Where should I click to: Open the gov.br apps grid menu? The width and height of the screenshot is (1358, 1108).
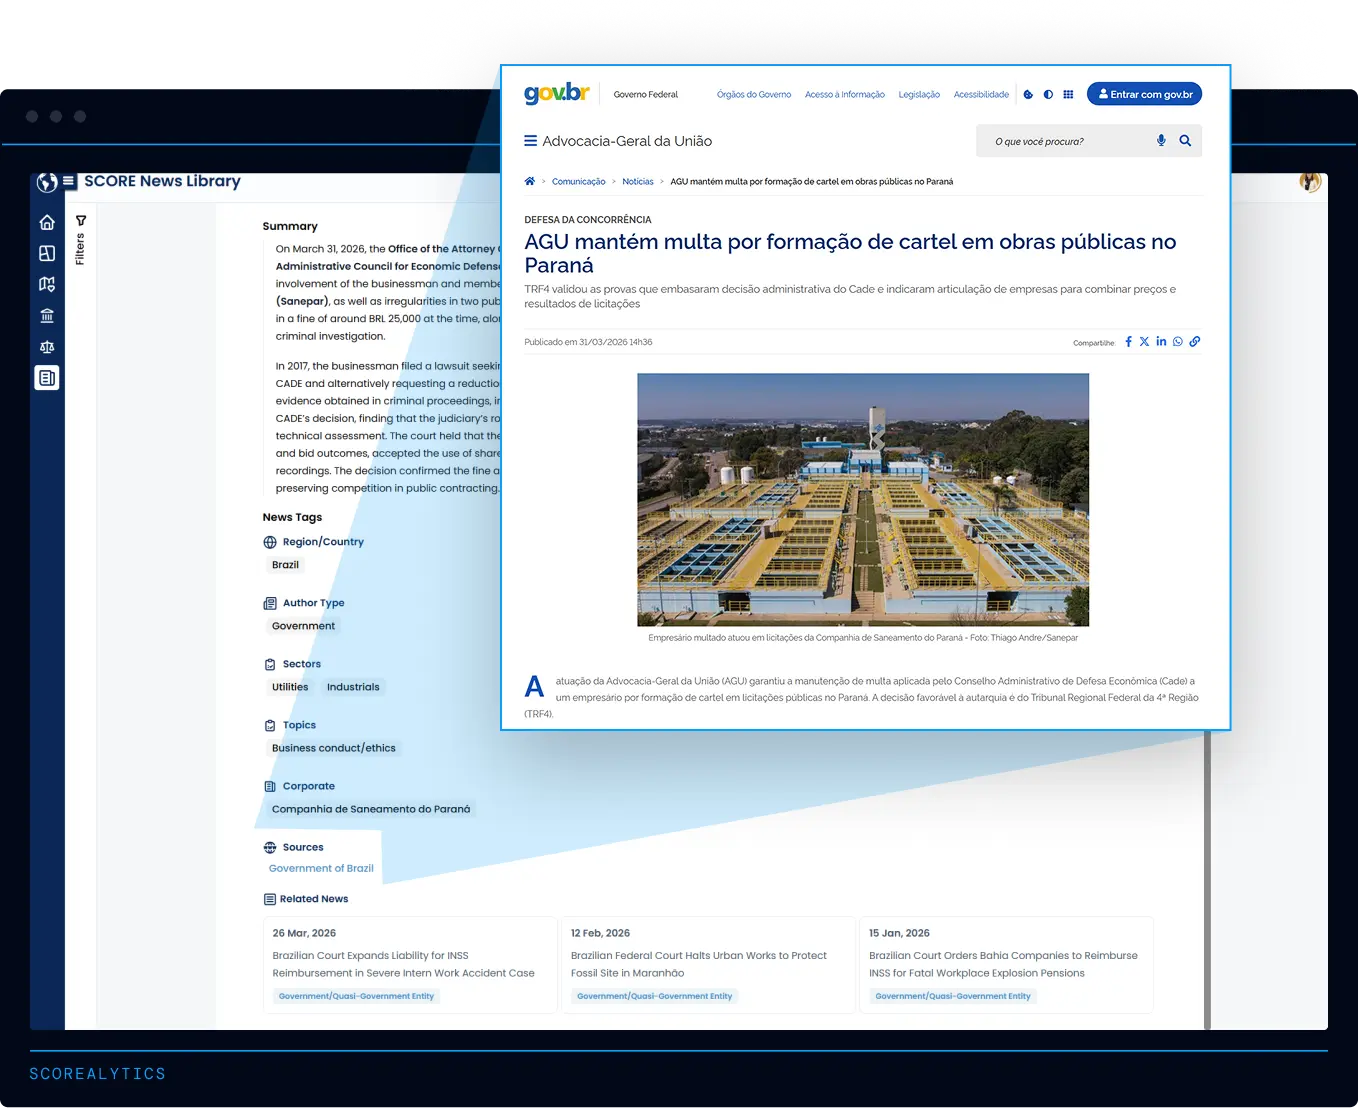coord(1068,95)
